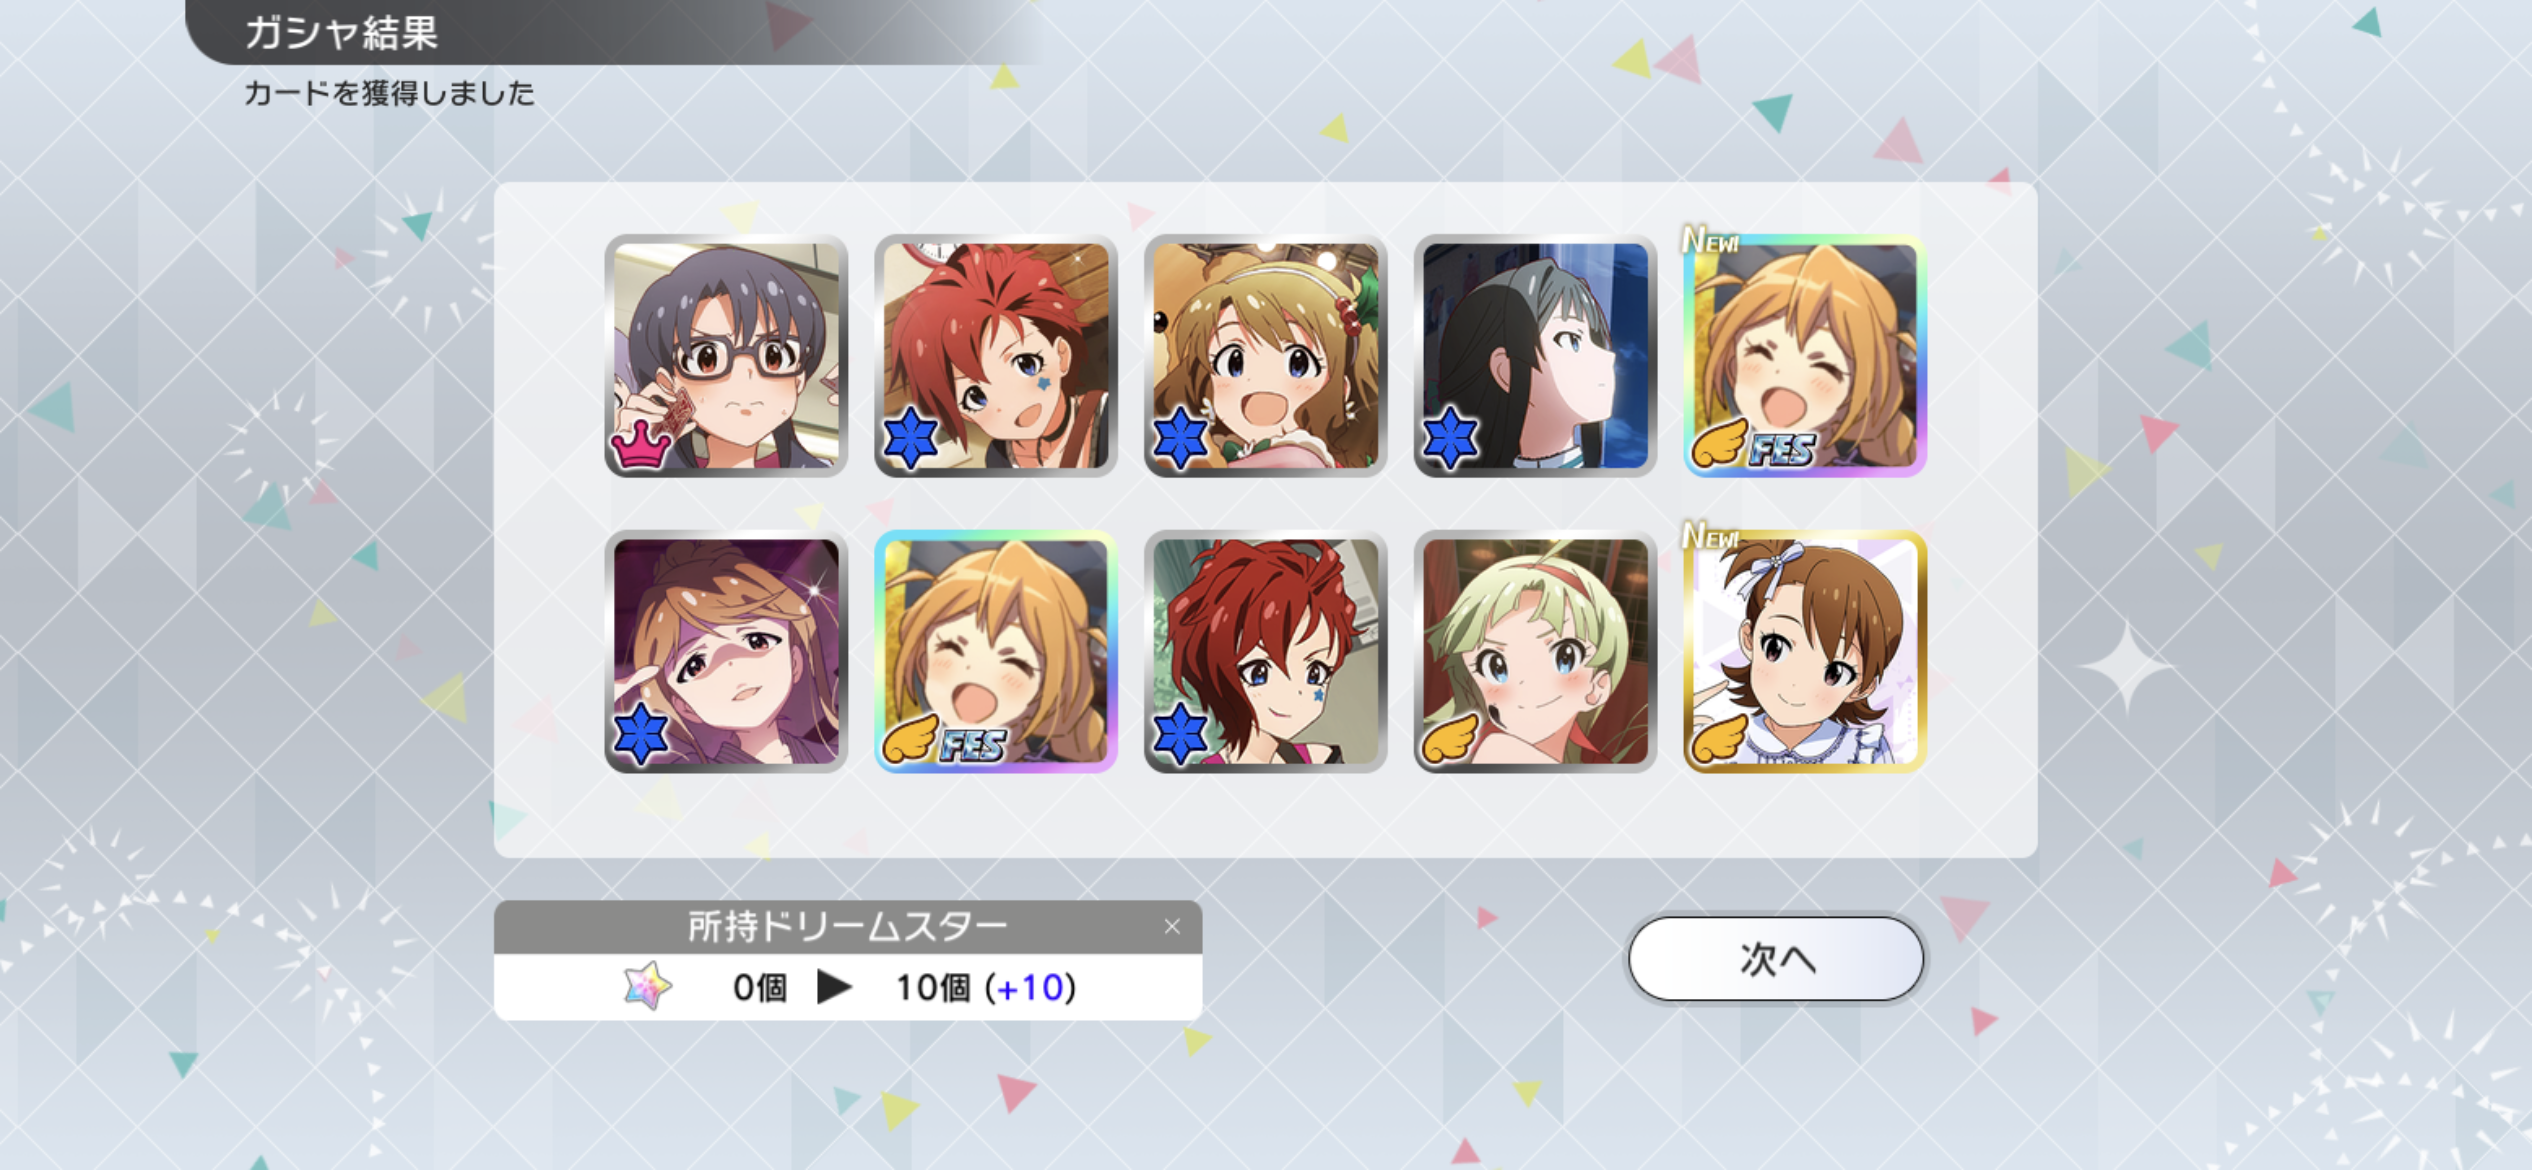Tap the rainbow Dream Star icon
This screenshot has width=2532, height=1170.
coord(647,986)
